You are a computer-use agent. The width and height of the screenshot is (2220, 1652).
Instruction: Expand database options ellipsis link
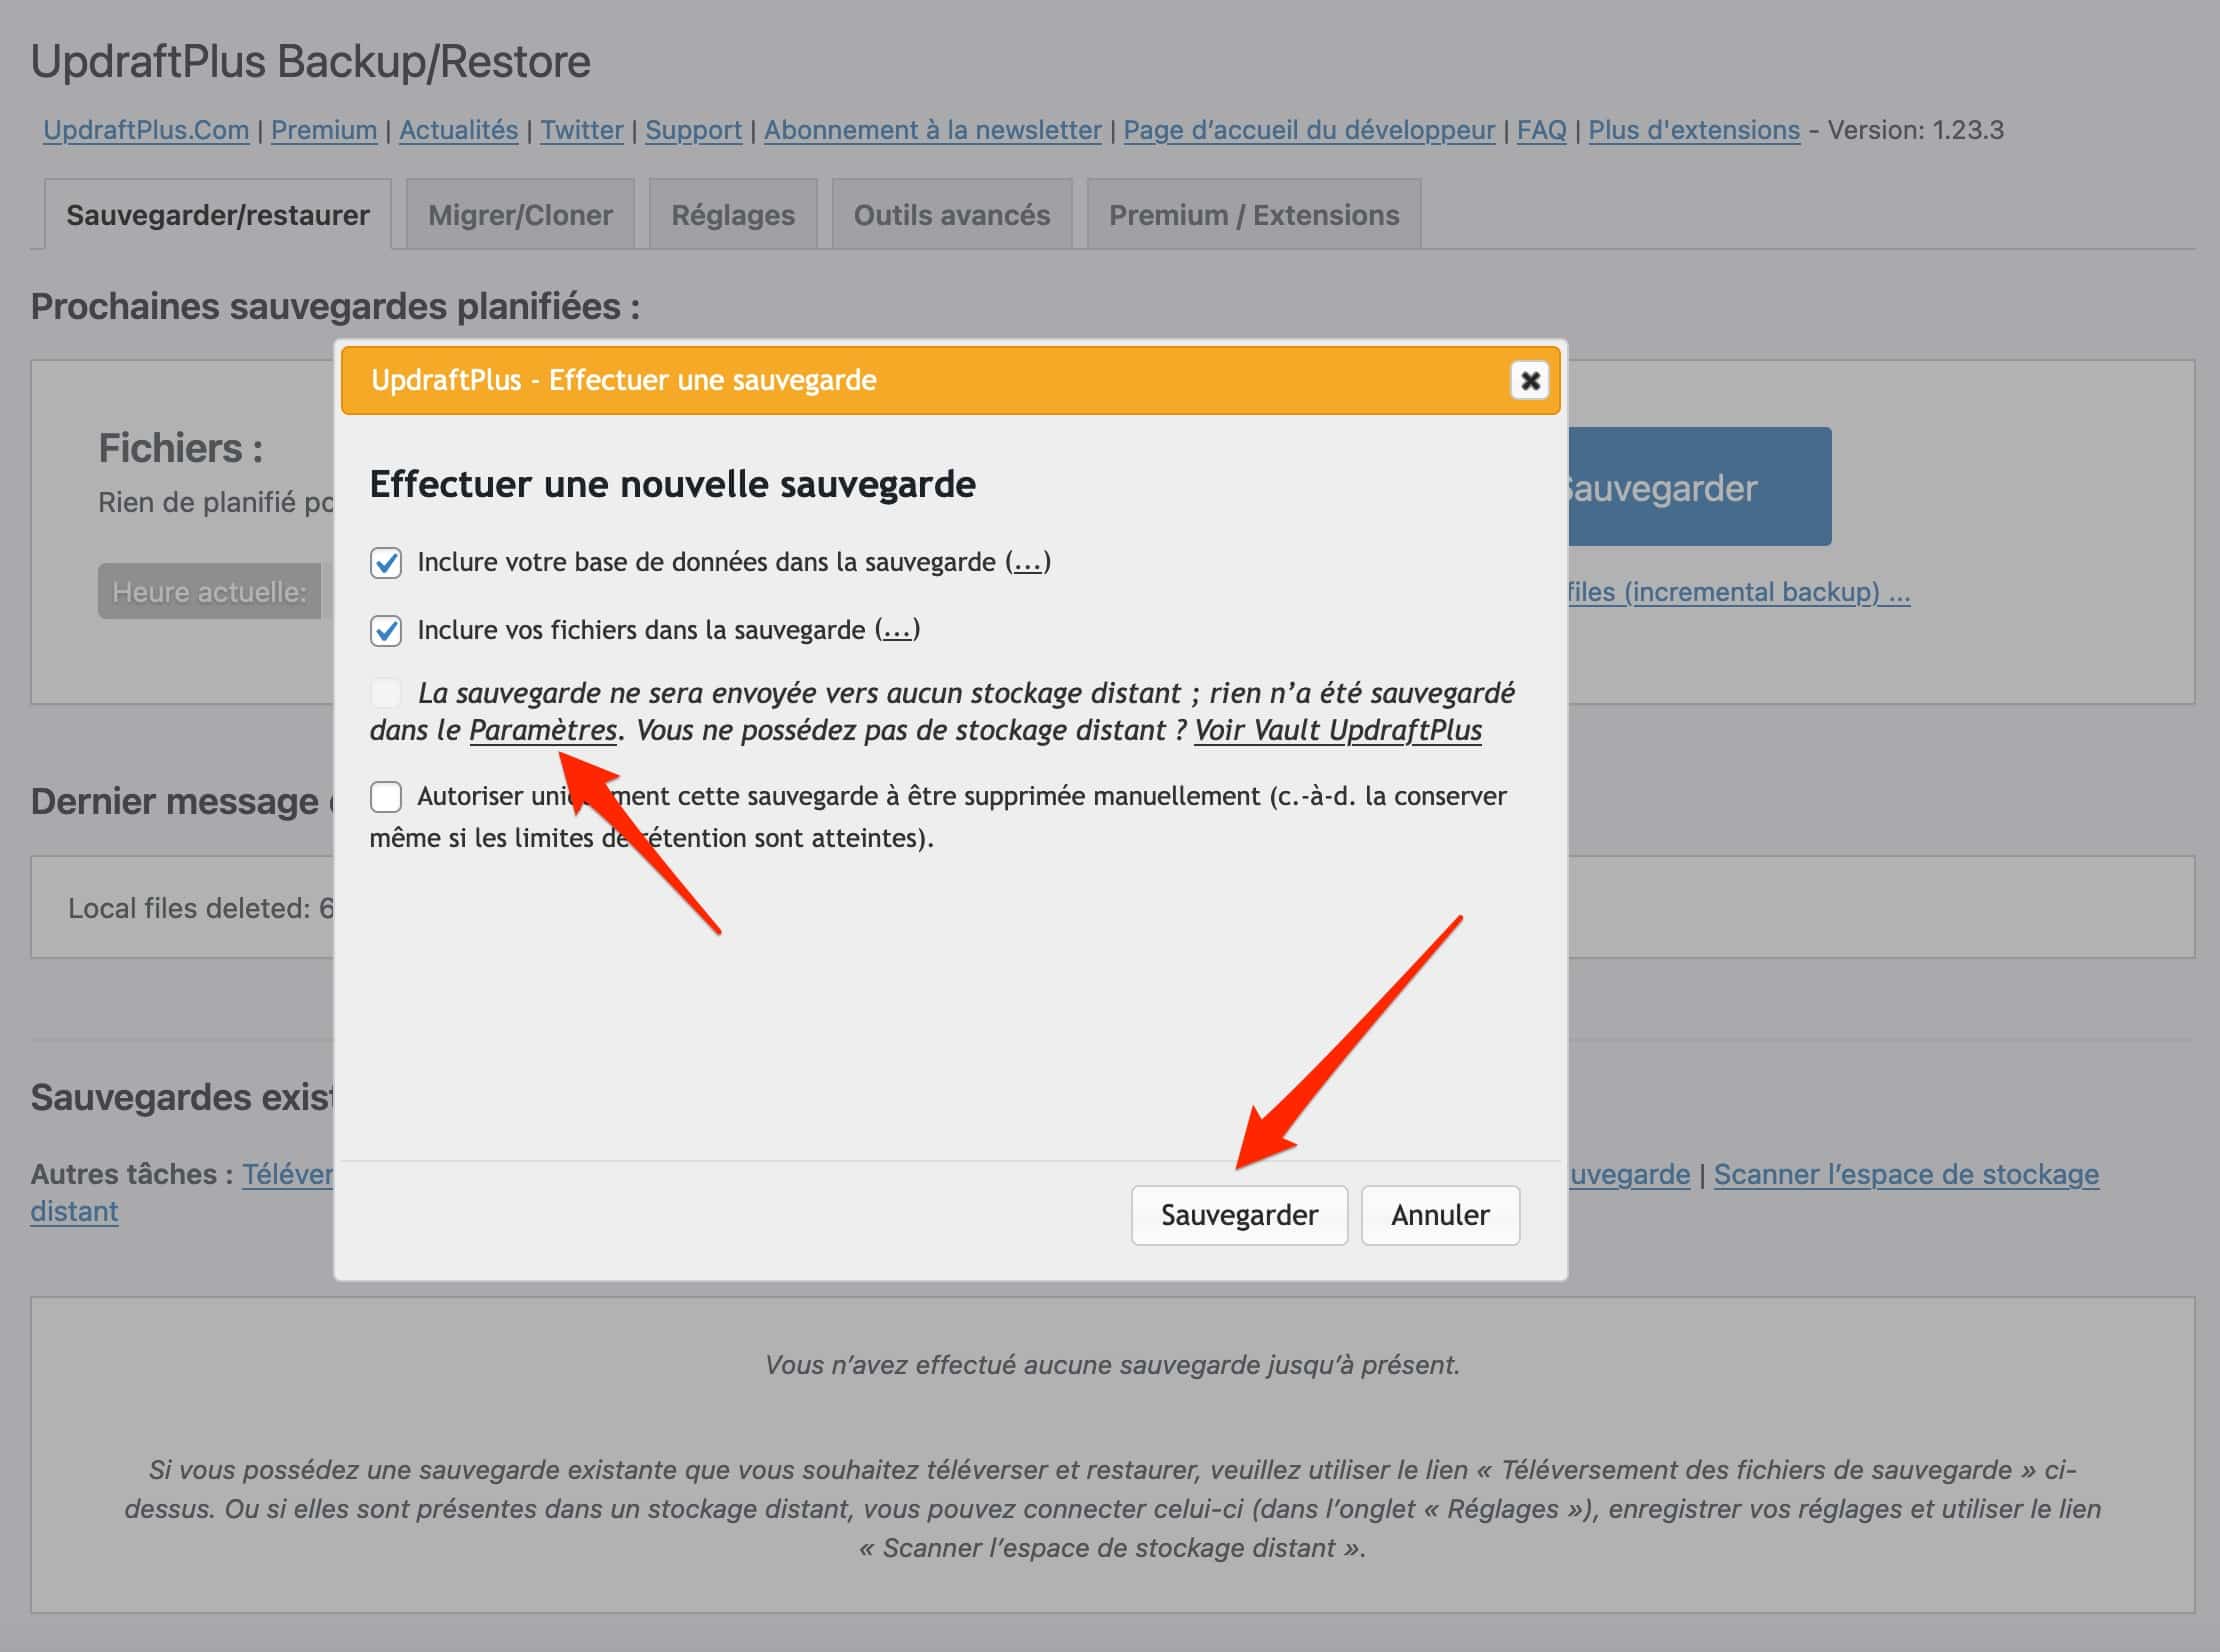(1028, 562)
